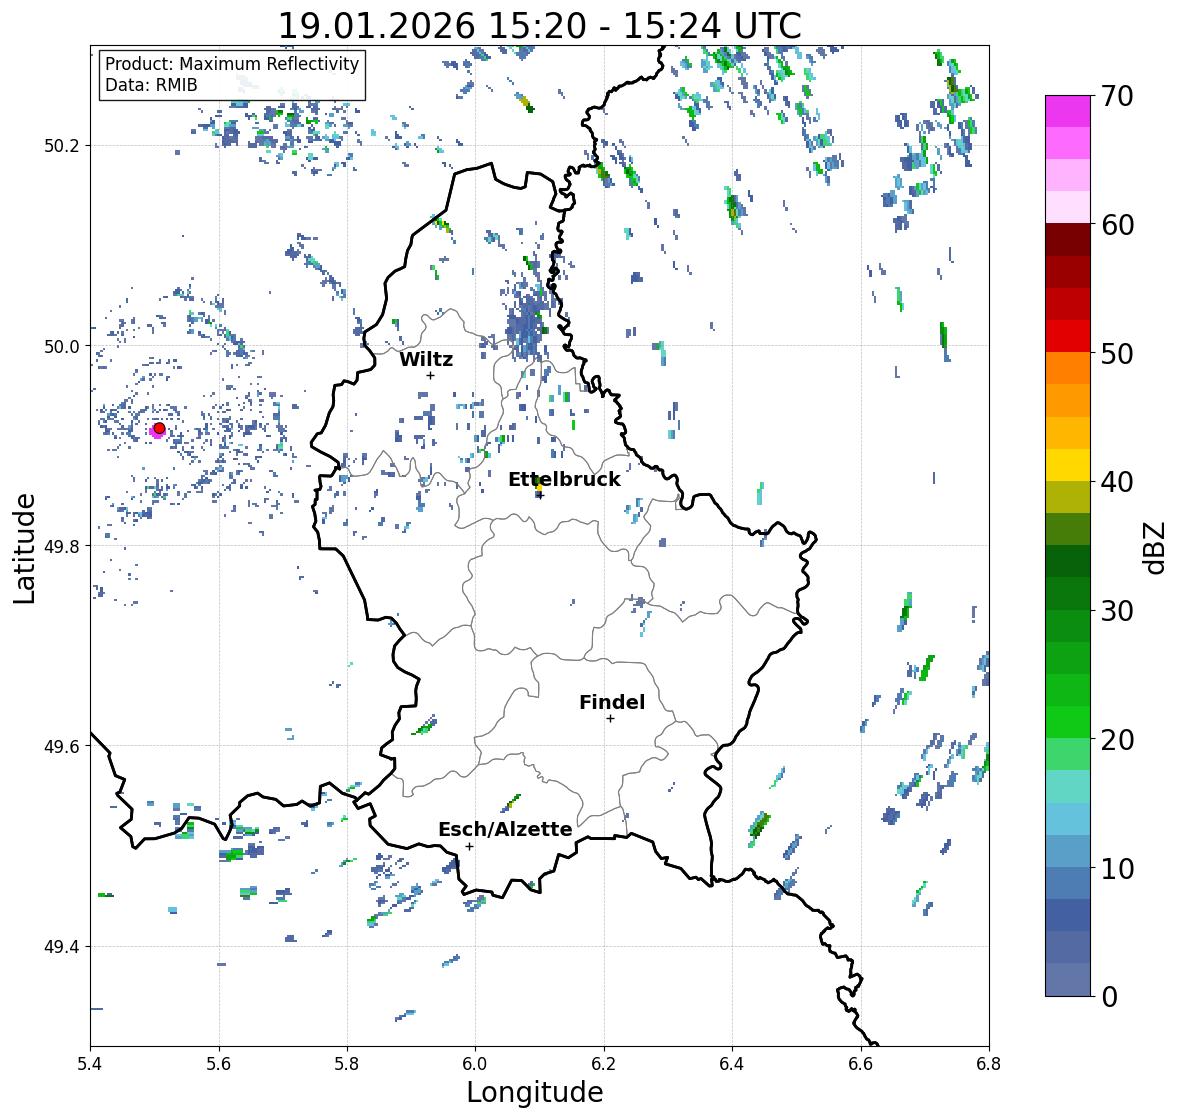Select the Ettelbruck city label
The width and height of the screenshot is (1179, 1117).
coord(565,480)
